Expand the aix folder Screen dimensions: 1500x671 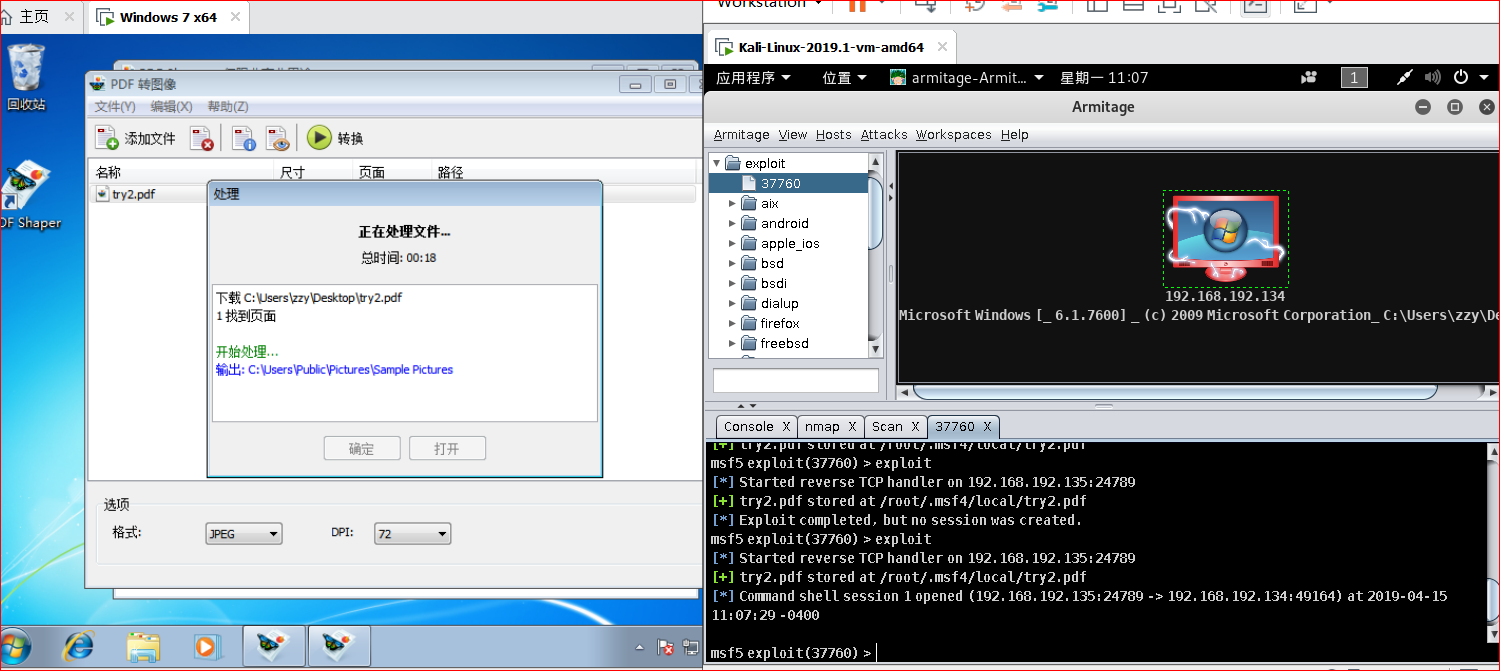(732, 203)
